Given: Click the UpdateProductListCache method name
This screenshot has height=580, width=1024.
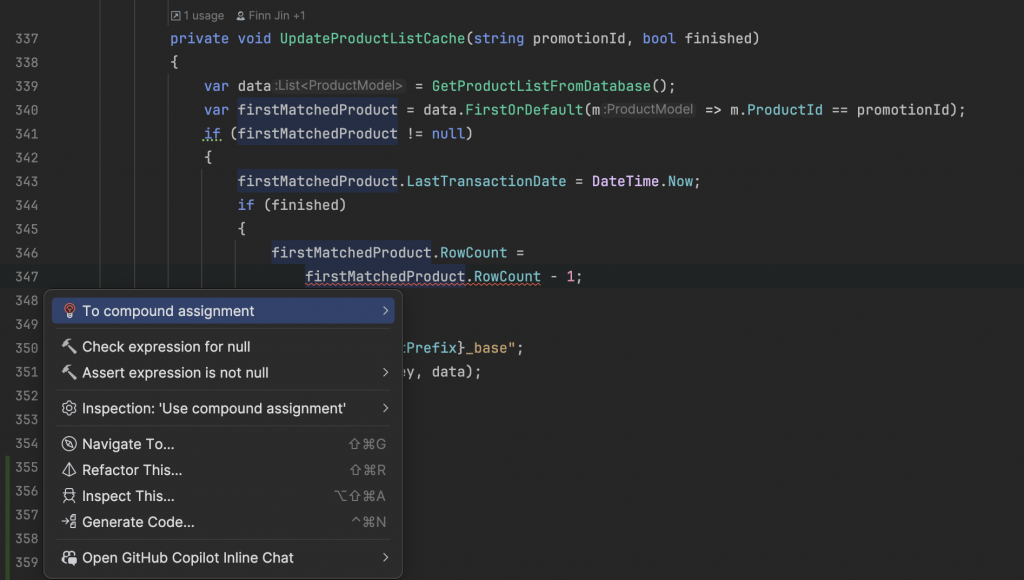Looking at the screenshot, I should [x=372, y=39].
